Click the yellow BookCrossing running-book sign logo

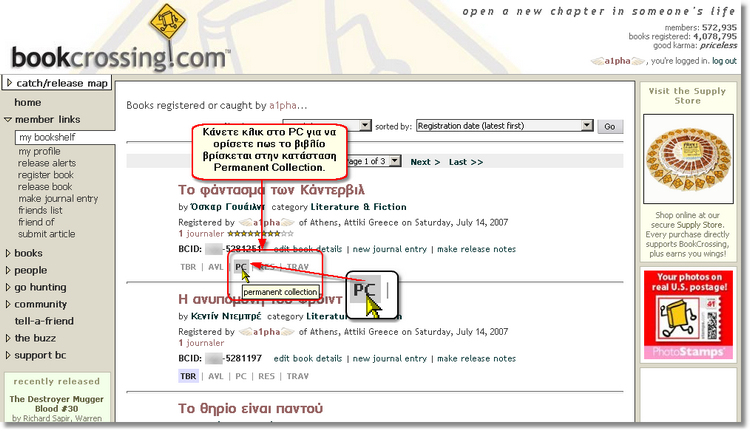tap(167, 30)
